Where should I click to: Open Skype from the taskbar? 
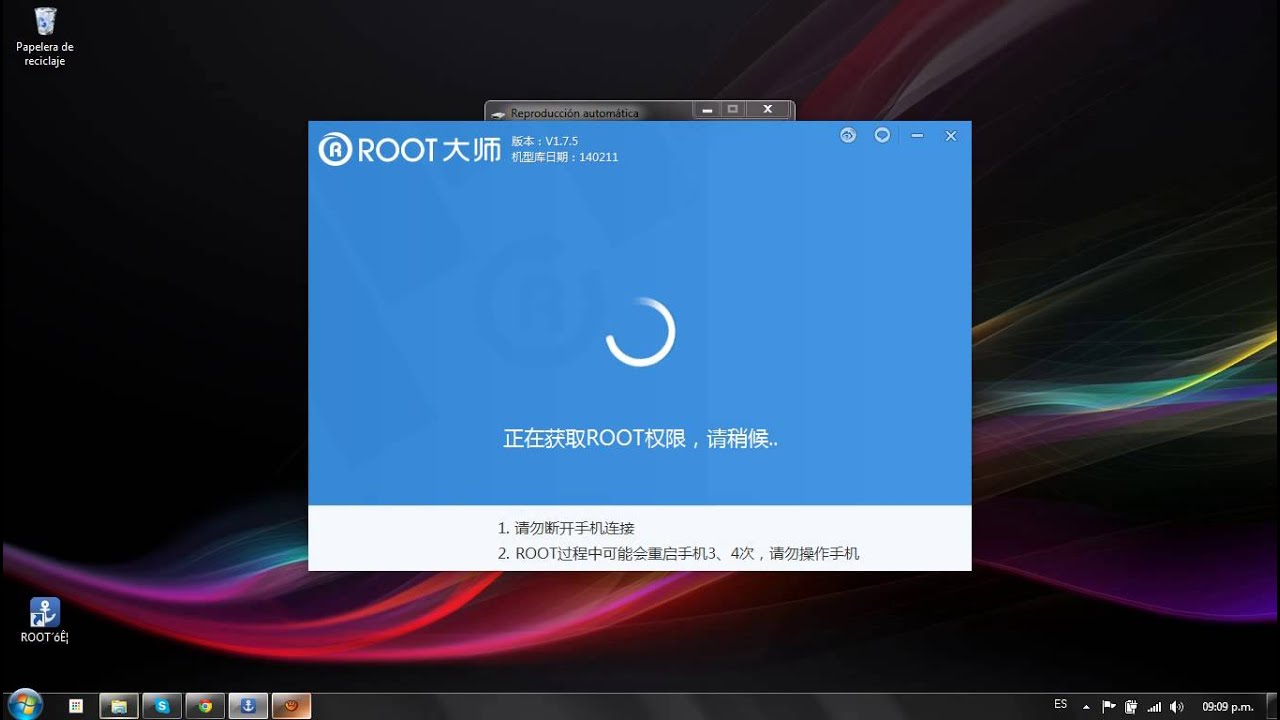161,706
